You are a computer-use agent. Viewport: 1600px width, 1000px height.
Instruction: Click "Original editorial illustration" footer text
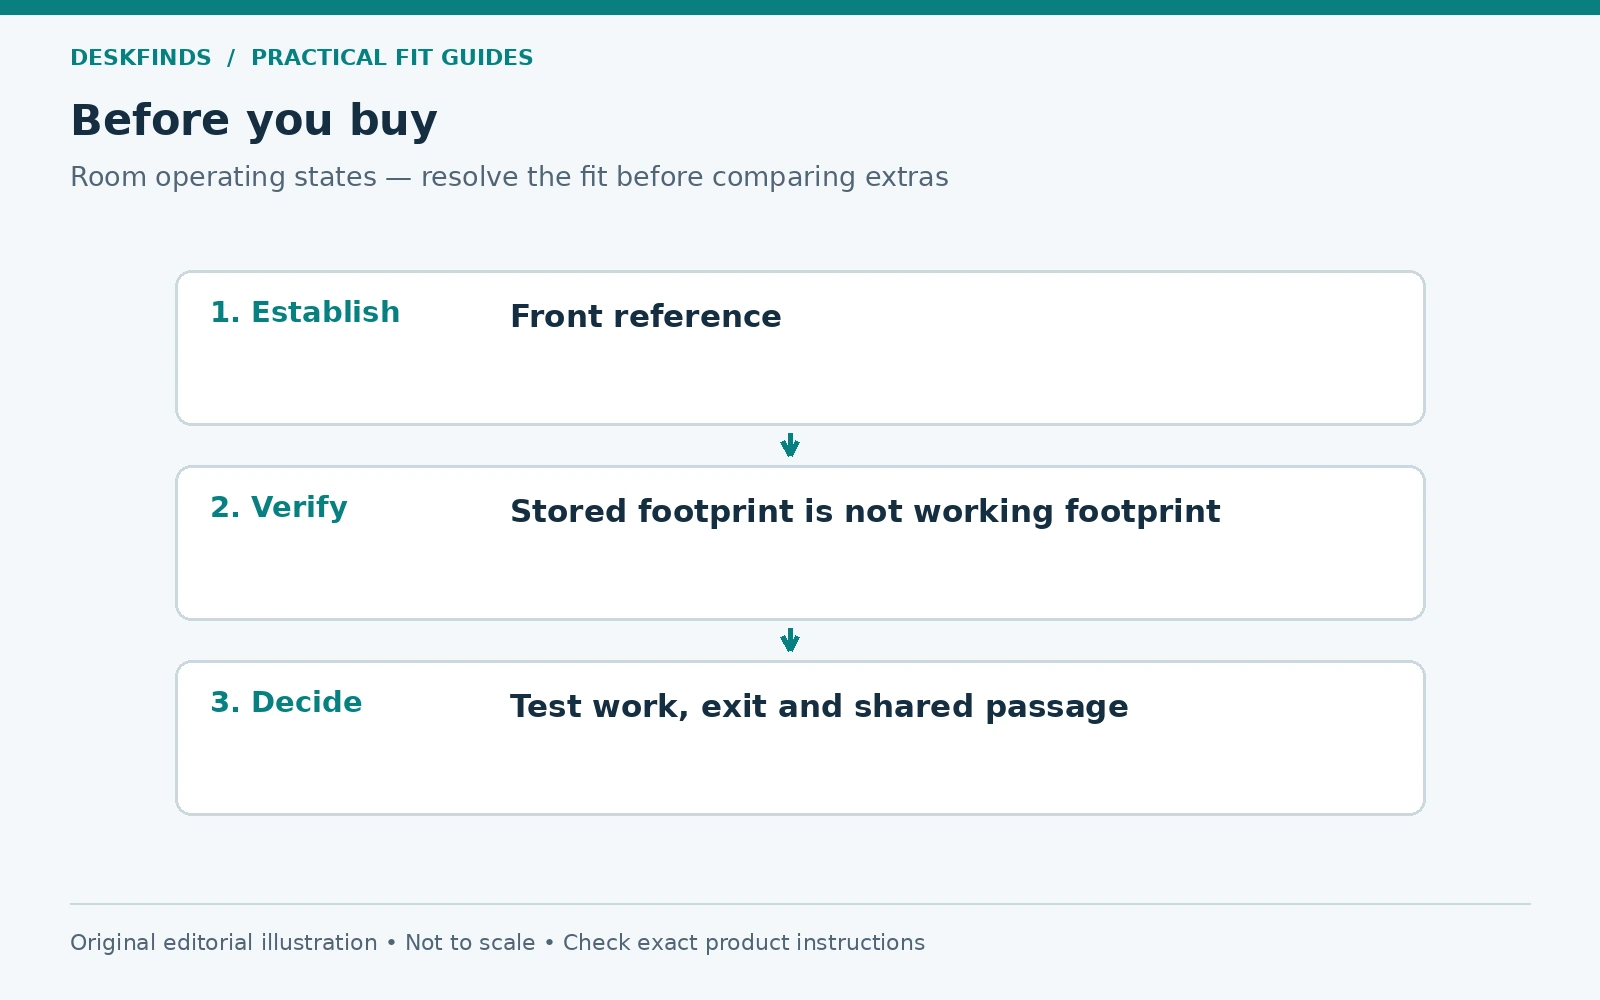[224, 943]
